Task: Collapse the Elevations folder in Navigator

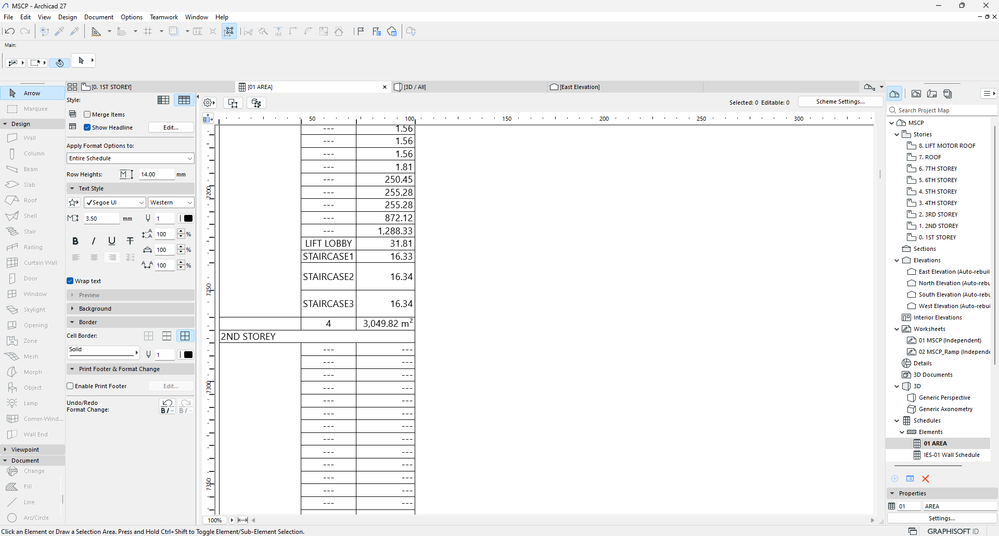Action: 897,261
